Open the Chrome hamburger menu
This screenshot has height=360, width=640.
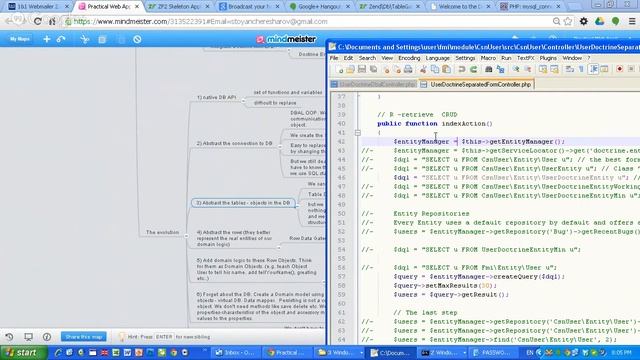(x=632, y=21)
